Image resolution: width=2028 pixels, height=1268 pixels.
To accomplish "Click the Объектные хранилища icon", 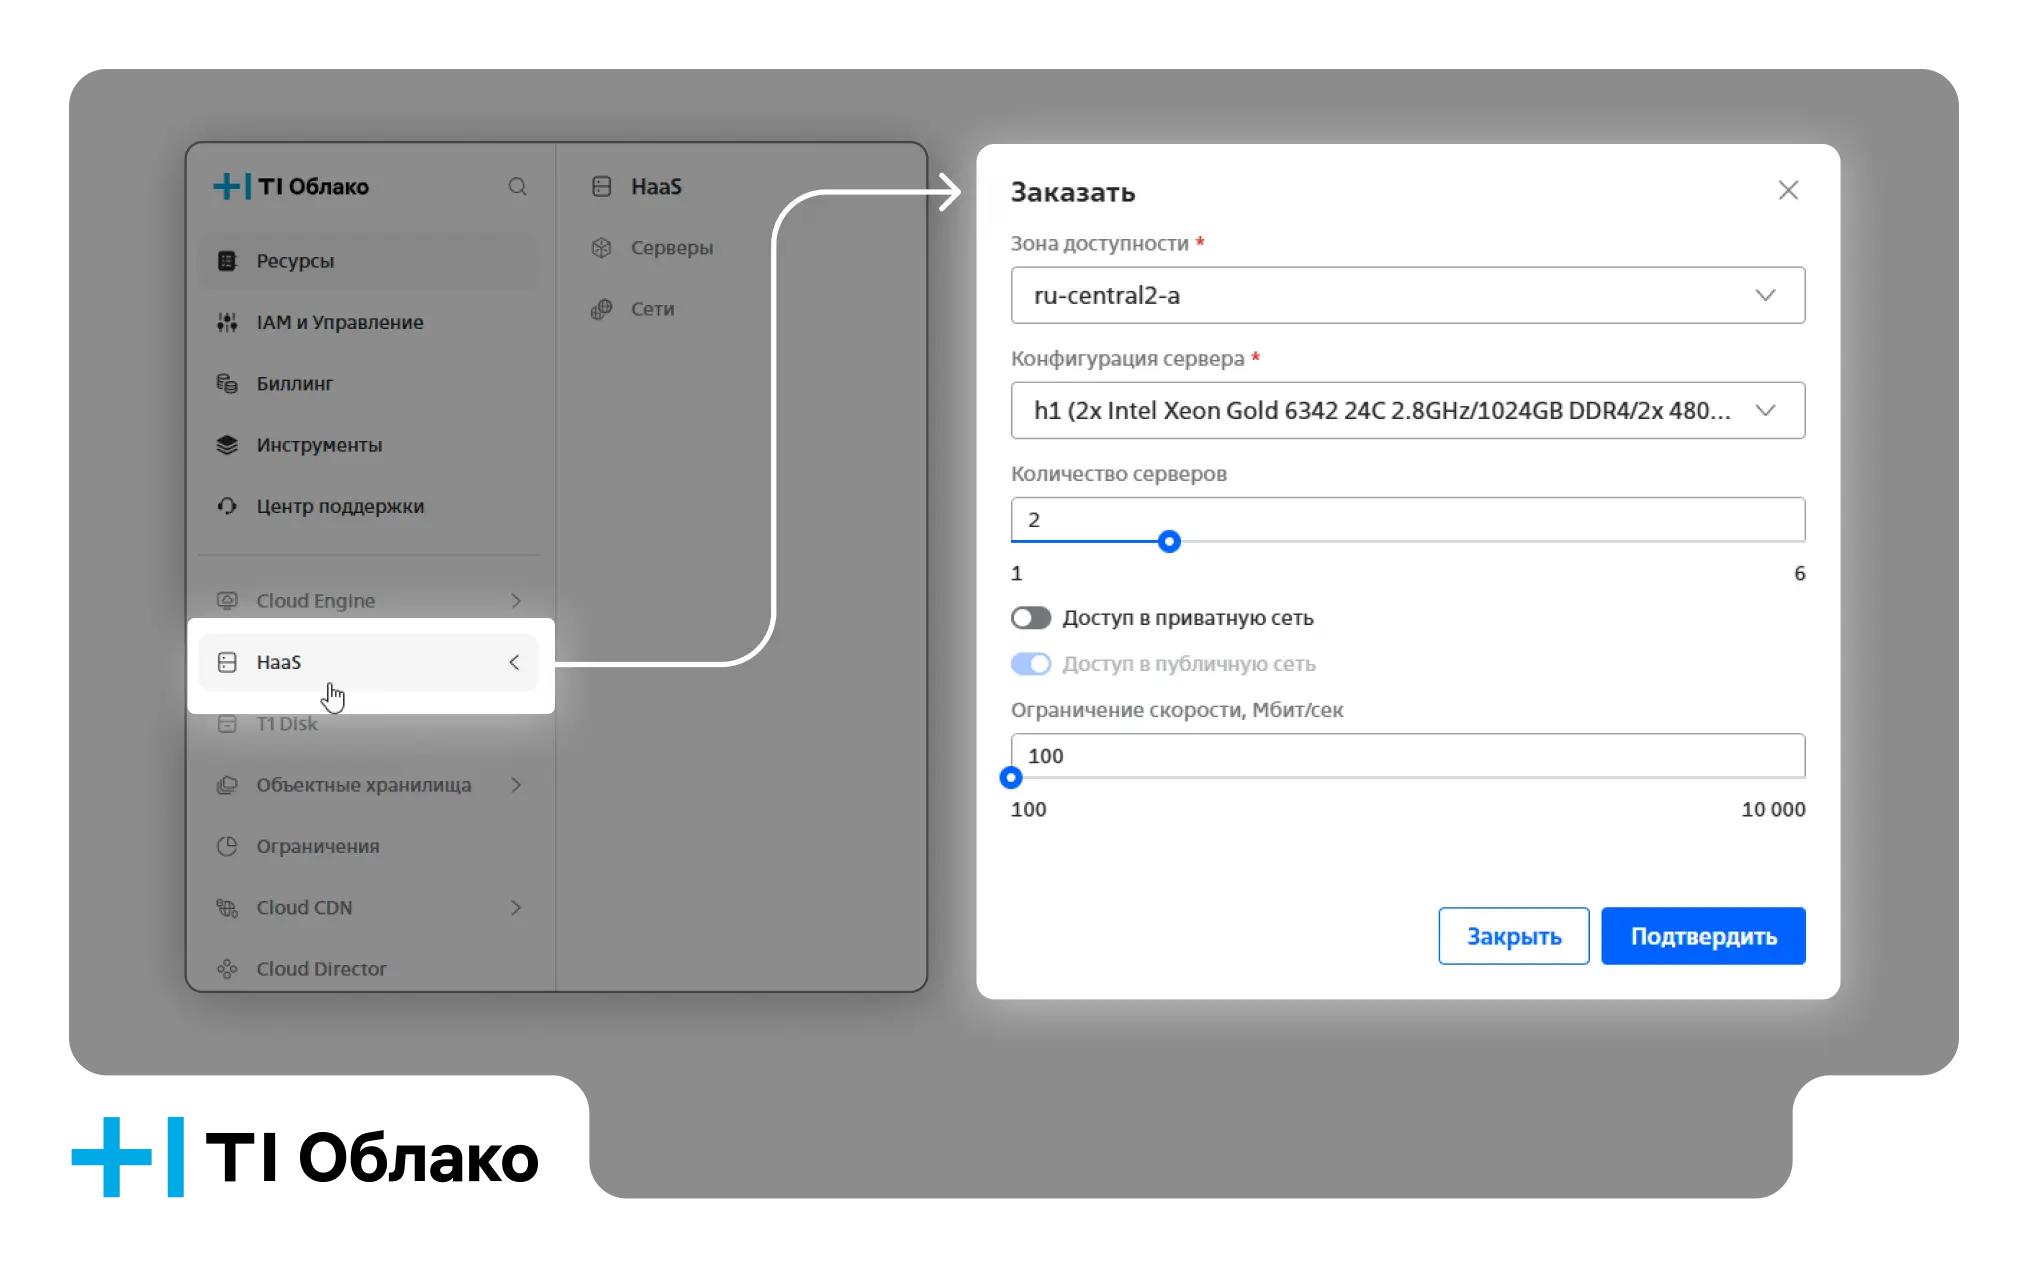I will pyautogui.click(x=227, y=785).
